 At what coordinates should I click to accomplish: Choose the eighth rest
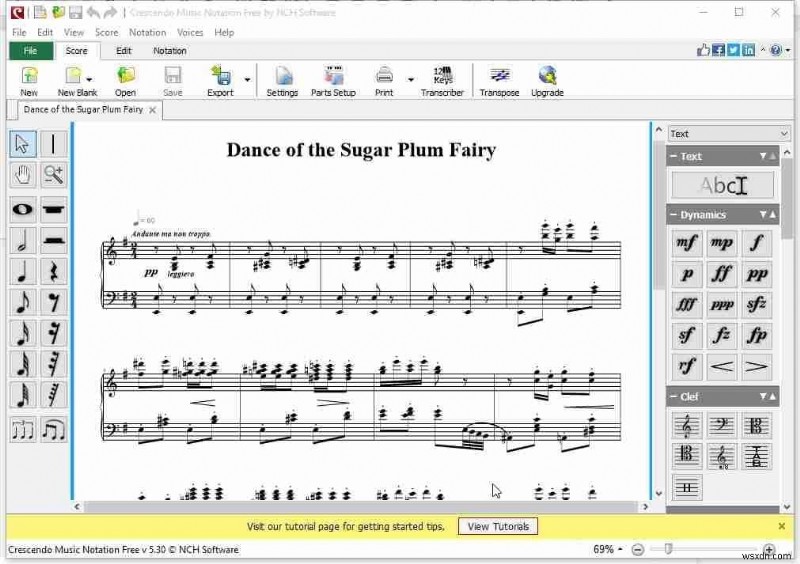click(53, 303)
